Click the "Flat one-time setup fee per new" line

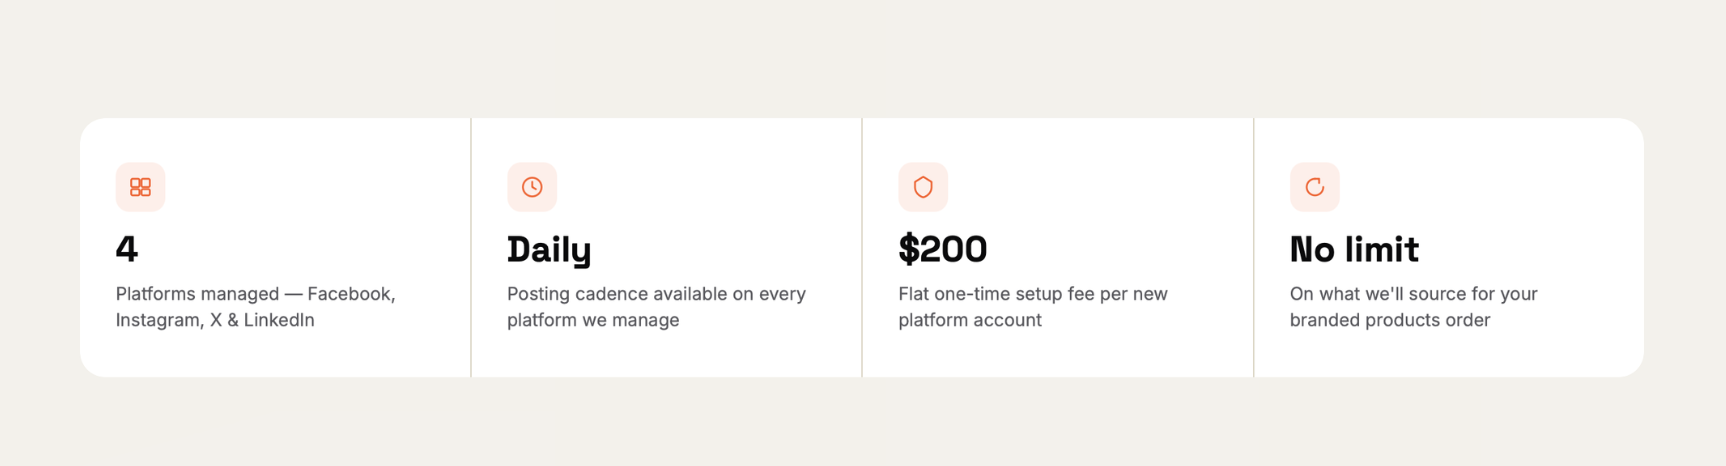click(x=1033, y=294)
